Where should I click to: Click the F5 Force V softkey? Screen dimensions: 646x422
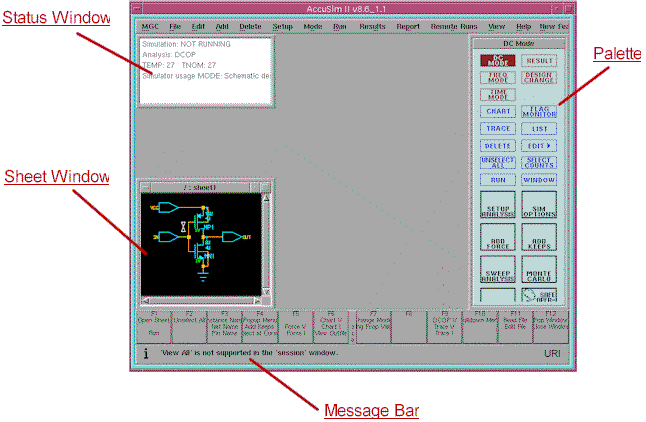296,326
